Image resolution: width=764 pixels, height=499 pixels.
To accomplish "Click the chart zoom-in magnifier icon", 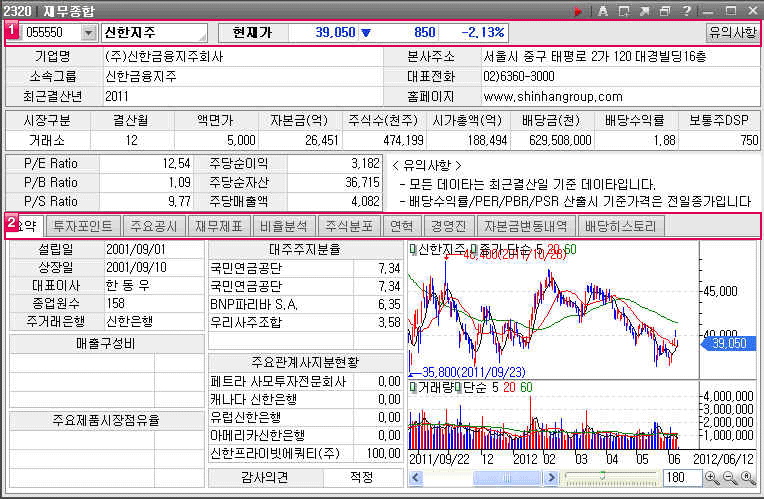I will point(712,478).
